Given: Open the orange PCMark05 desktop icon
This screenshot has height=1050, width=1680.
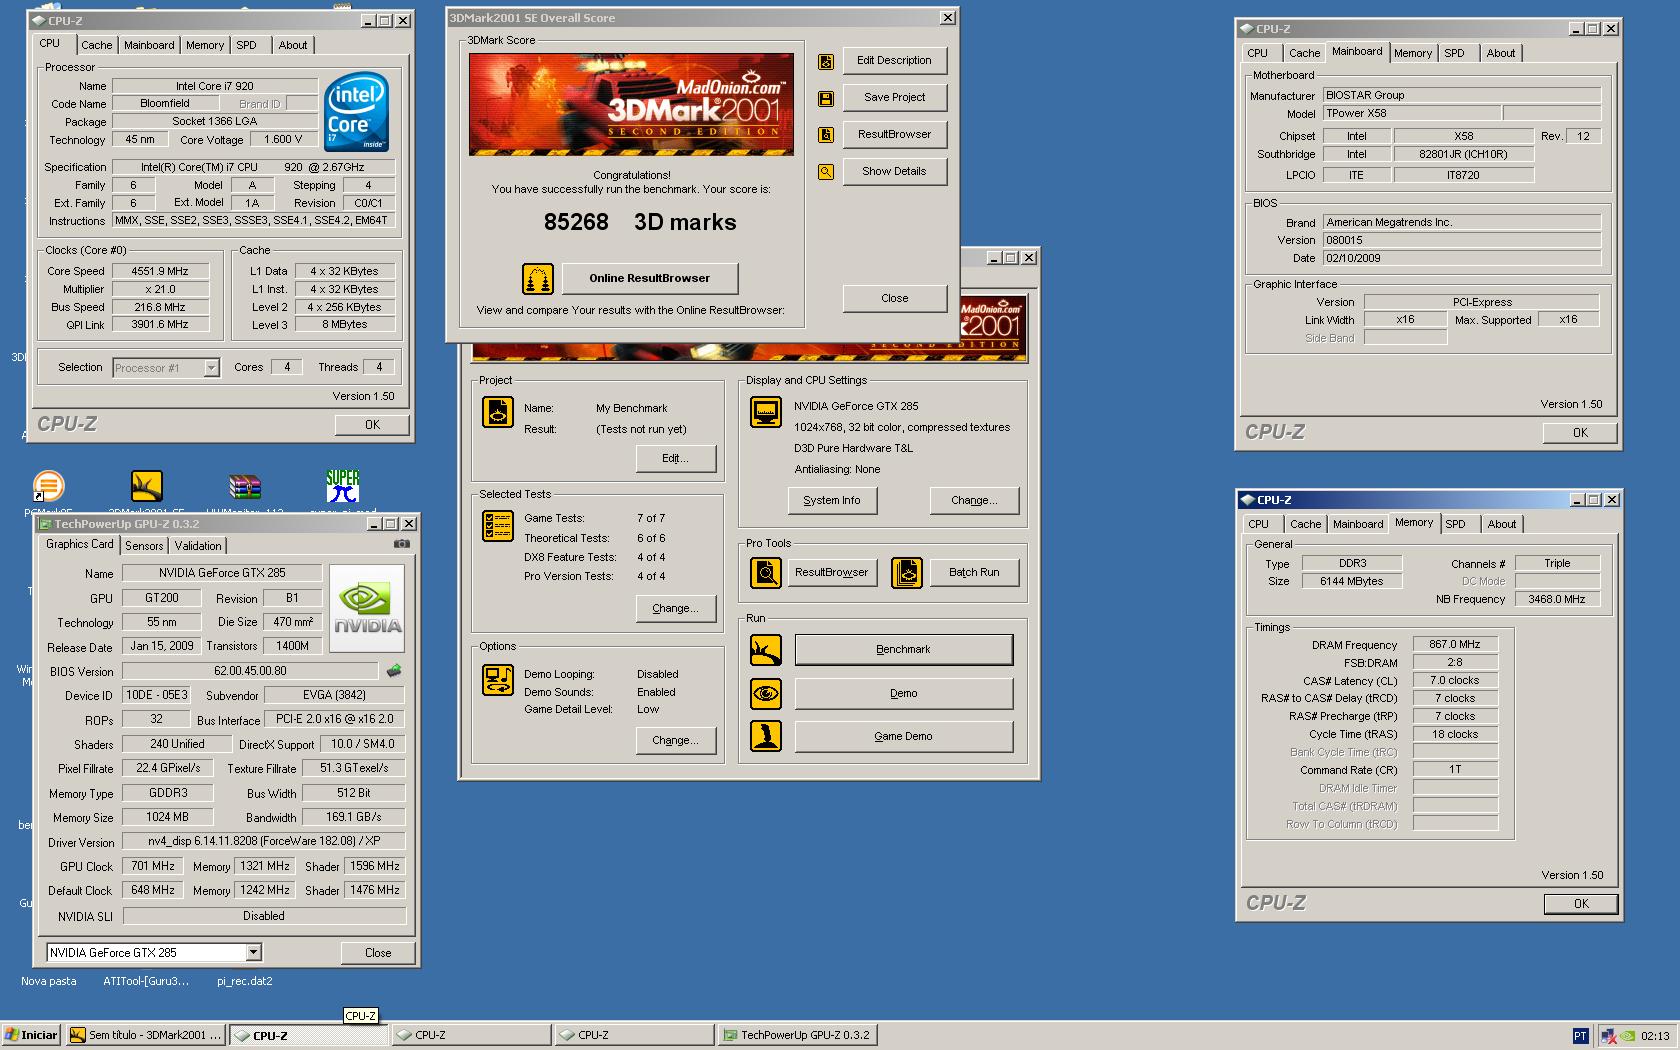Looking at the screenshot, I should coord(48,486).
